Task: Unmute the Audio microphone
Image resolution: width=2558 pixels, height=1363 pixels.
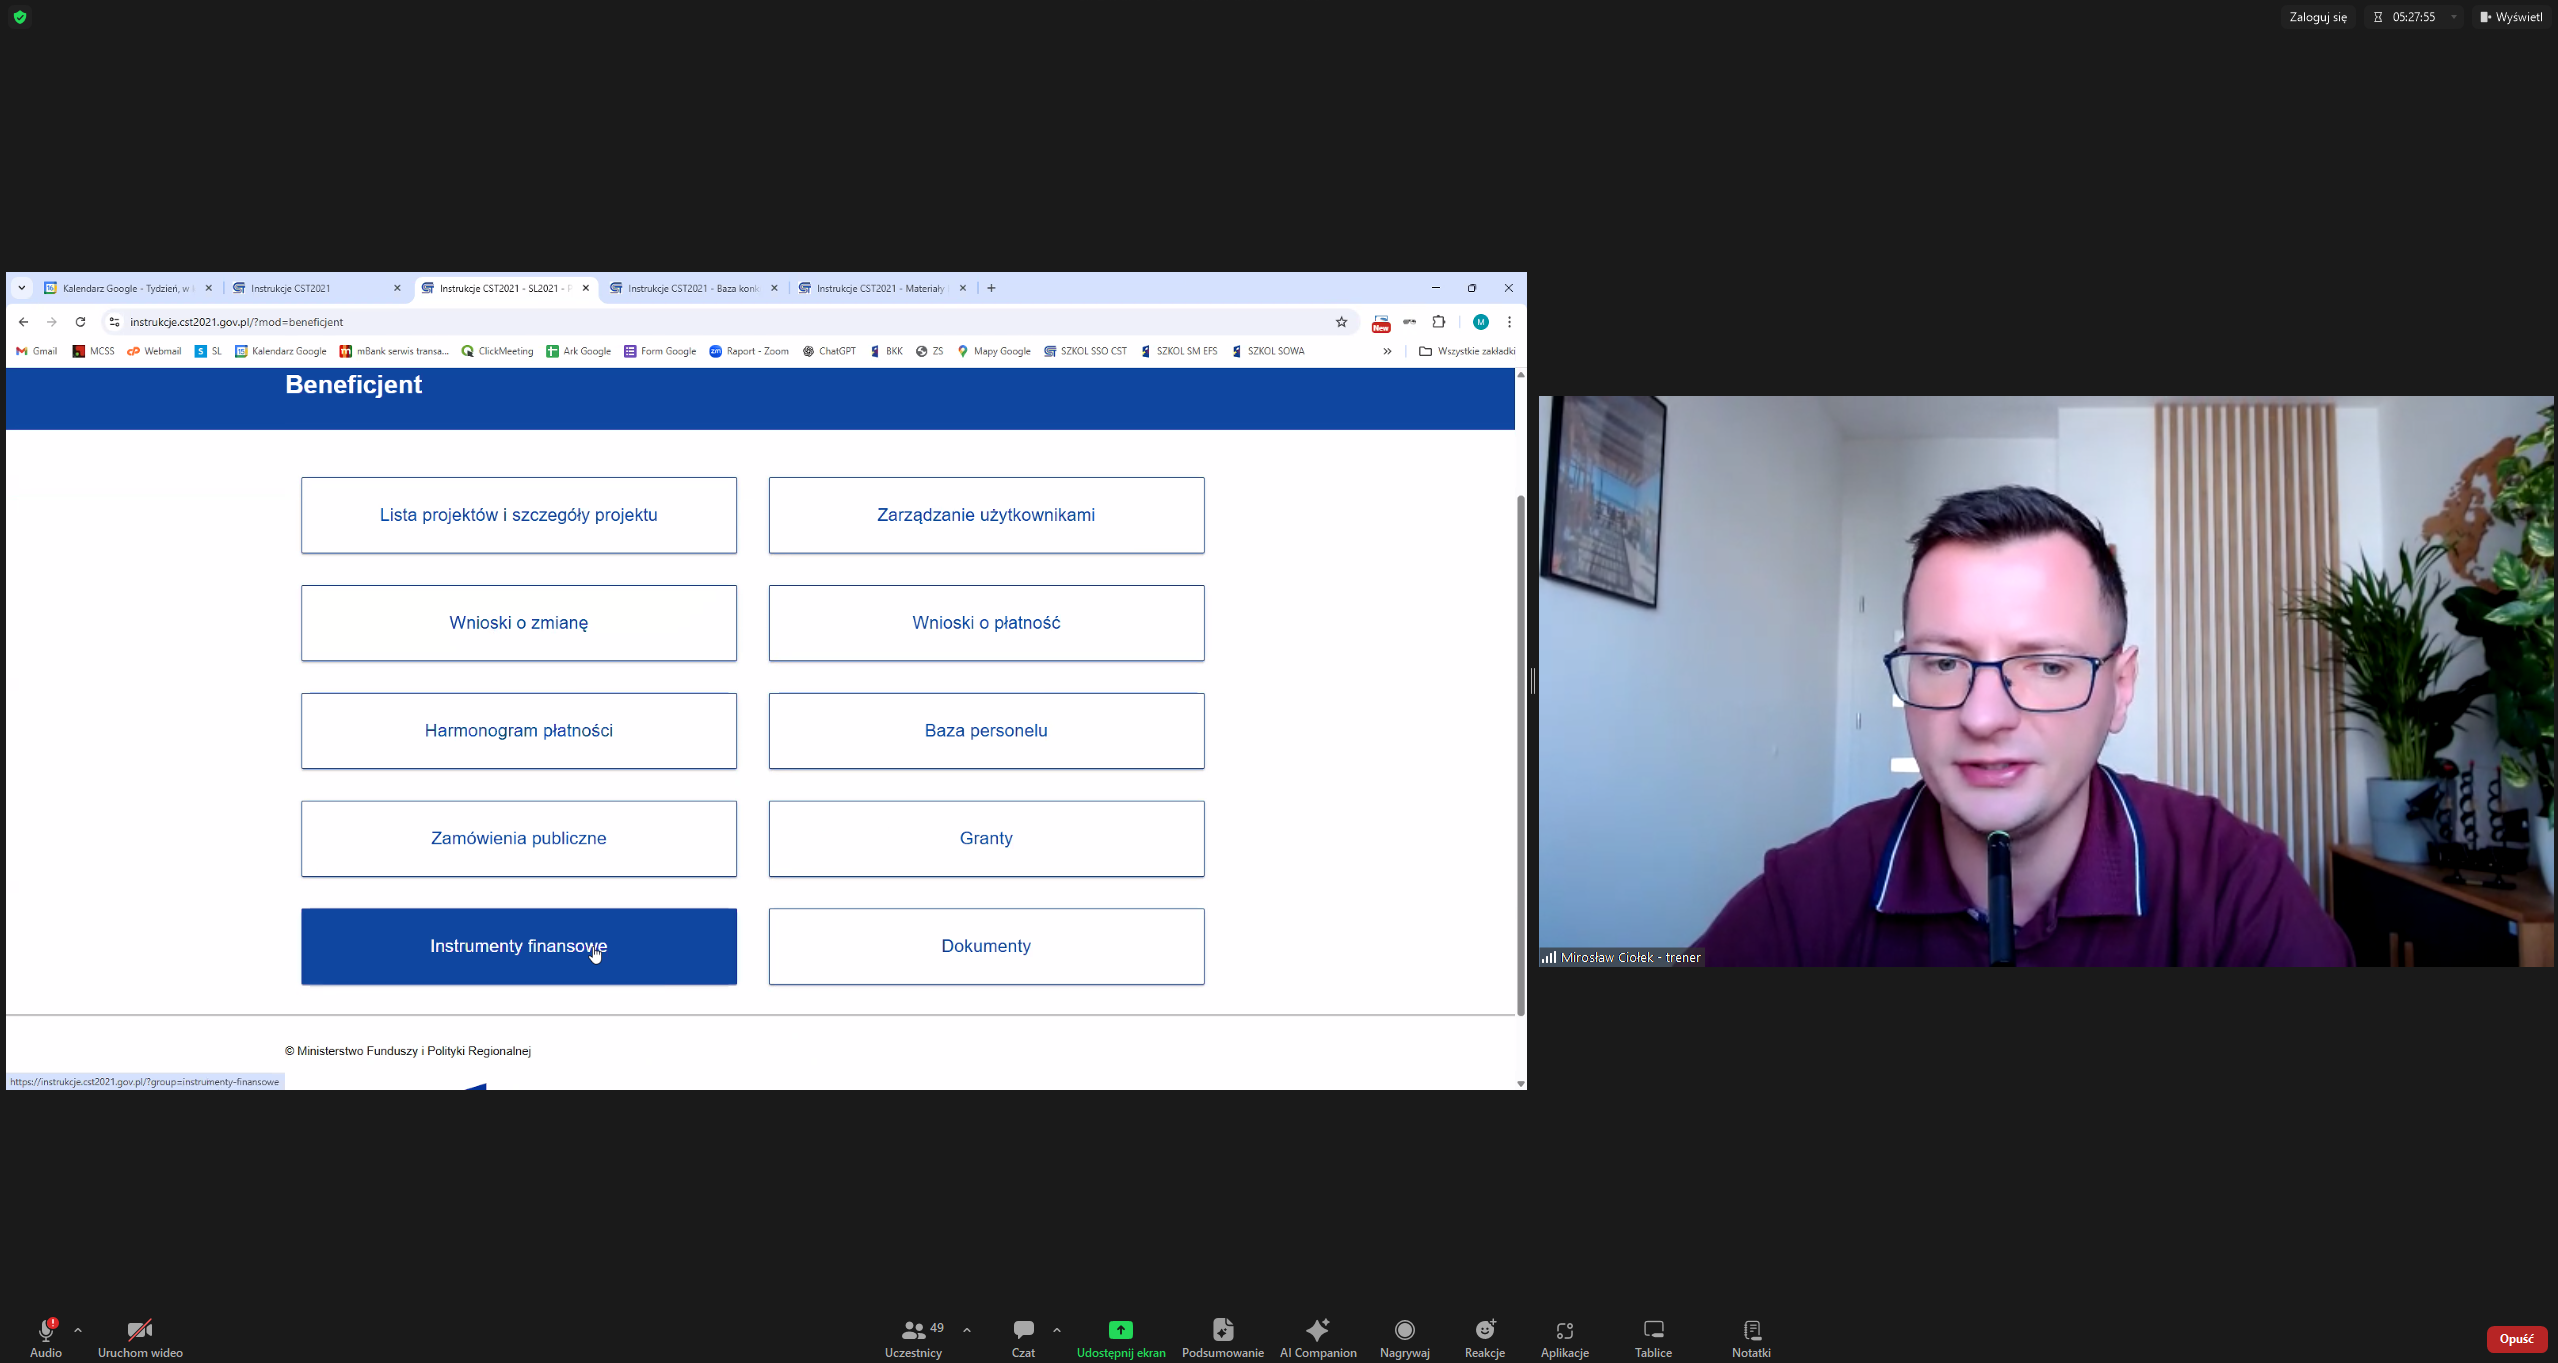Action: [45, 1330]
